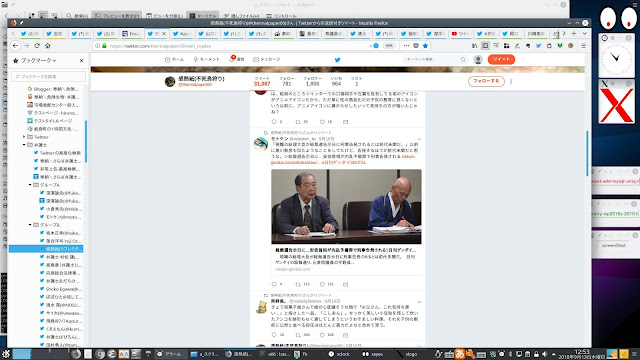
Task: Click the bookmarks sidebar scrollbar
Action: pos(86,141)
